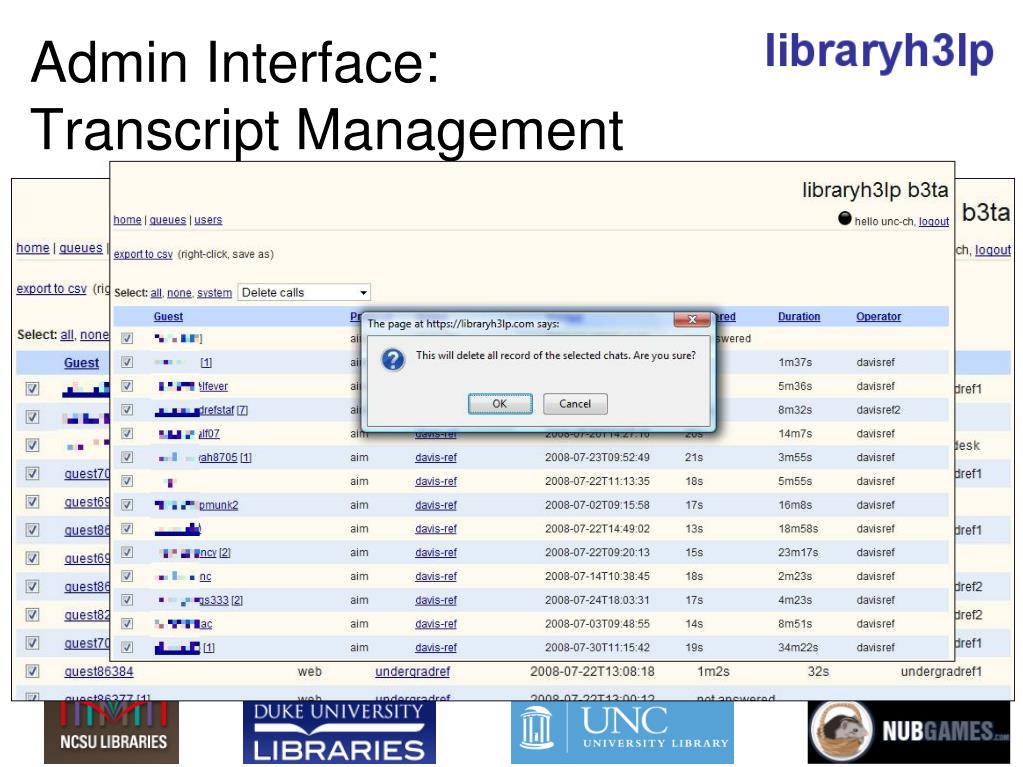Screen dimensions: 1023x767
Task: Open the guest86384 link in the back window
Action: (x=99, y=671)
